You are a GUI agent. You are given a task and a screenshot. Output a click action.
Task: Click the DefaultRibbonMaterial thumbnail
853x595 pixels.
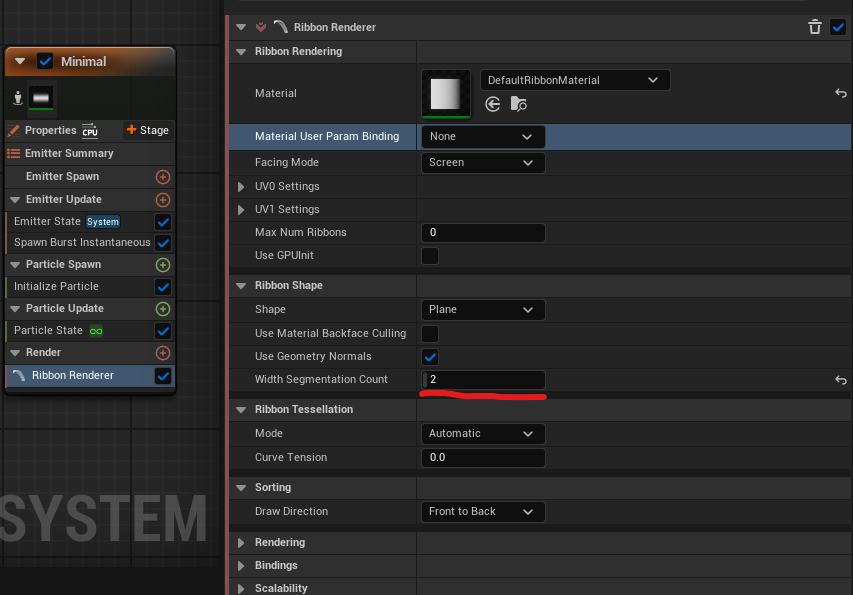[x=446, y=93]
